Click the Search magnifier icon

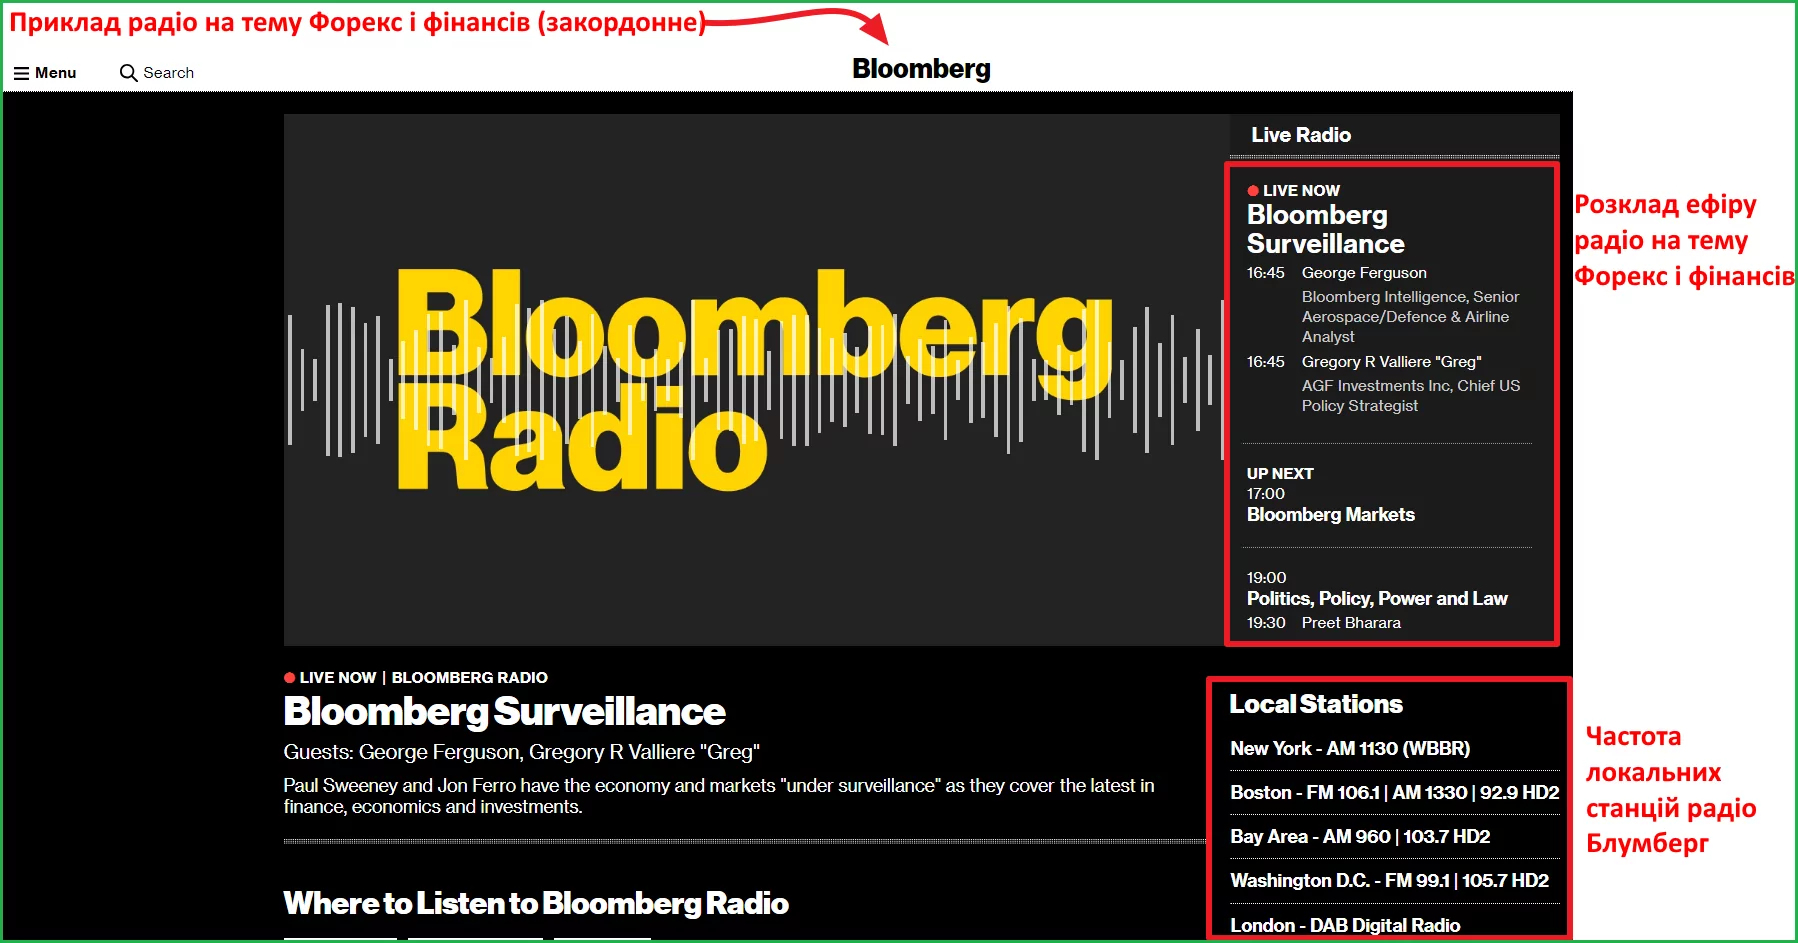click(x=128, y=73)
